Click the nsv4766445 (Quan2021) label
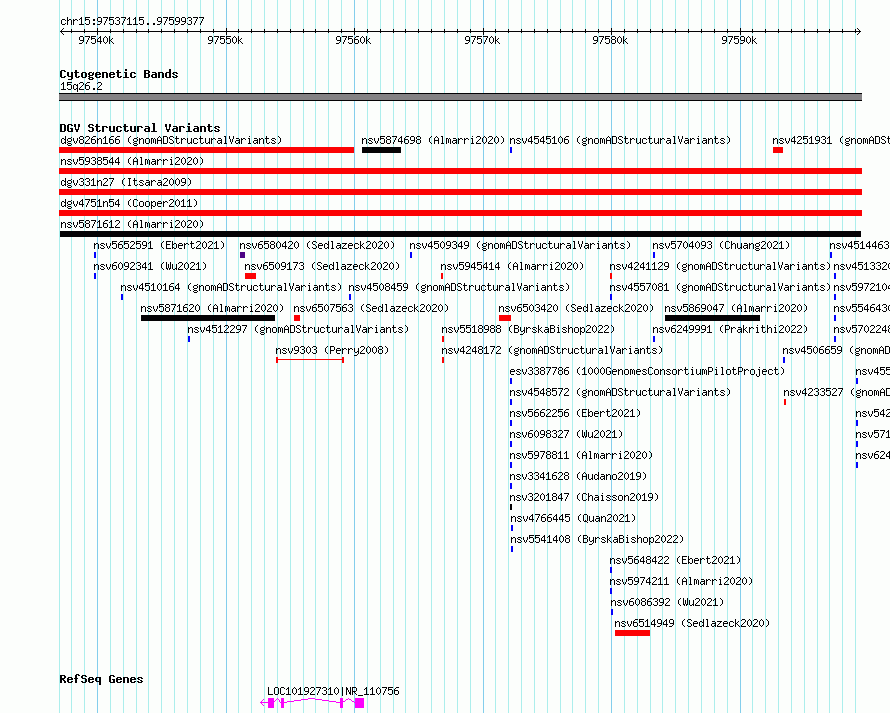The height and width of the screenshot is (713, 890). (x=573, y=518)
